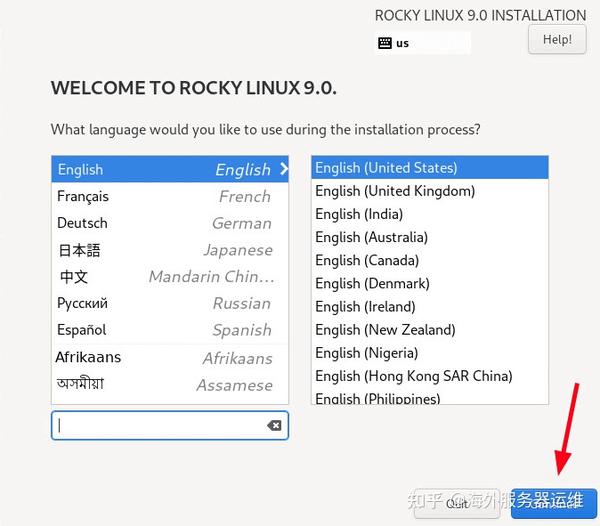
Task: Select English in the language list
Action: click(170, 169)
